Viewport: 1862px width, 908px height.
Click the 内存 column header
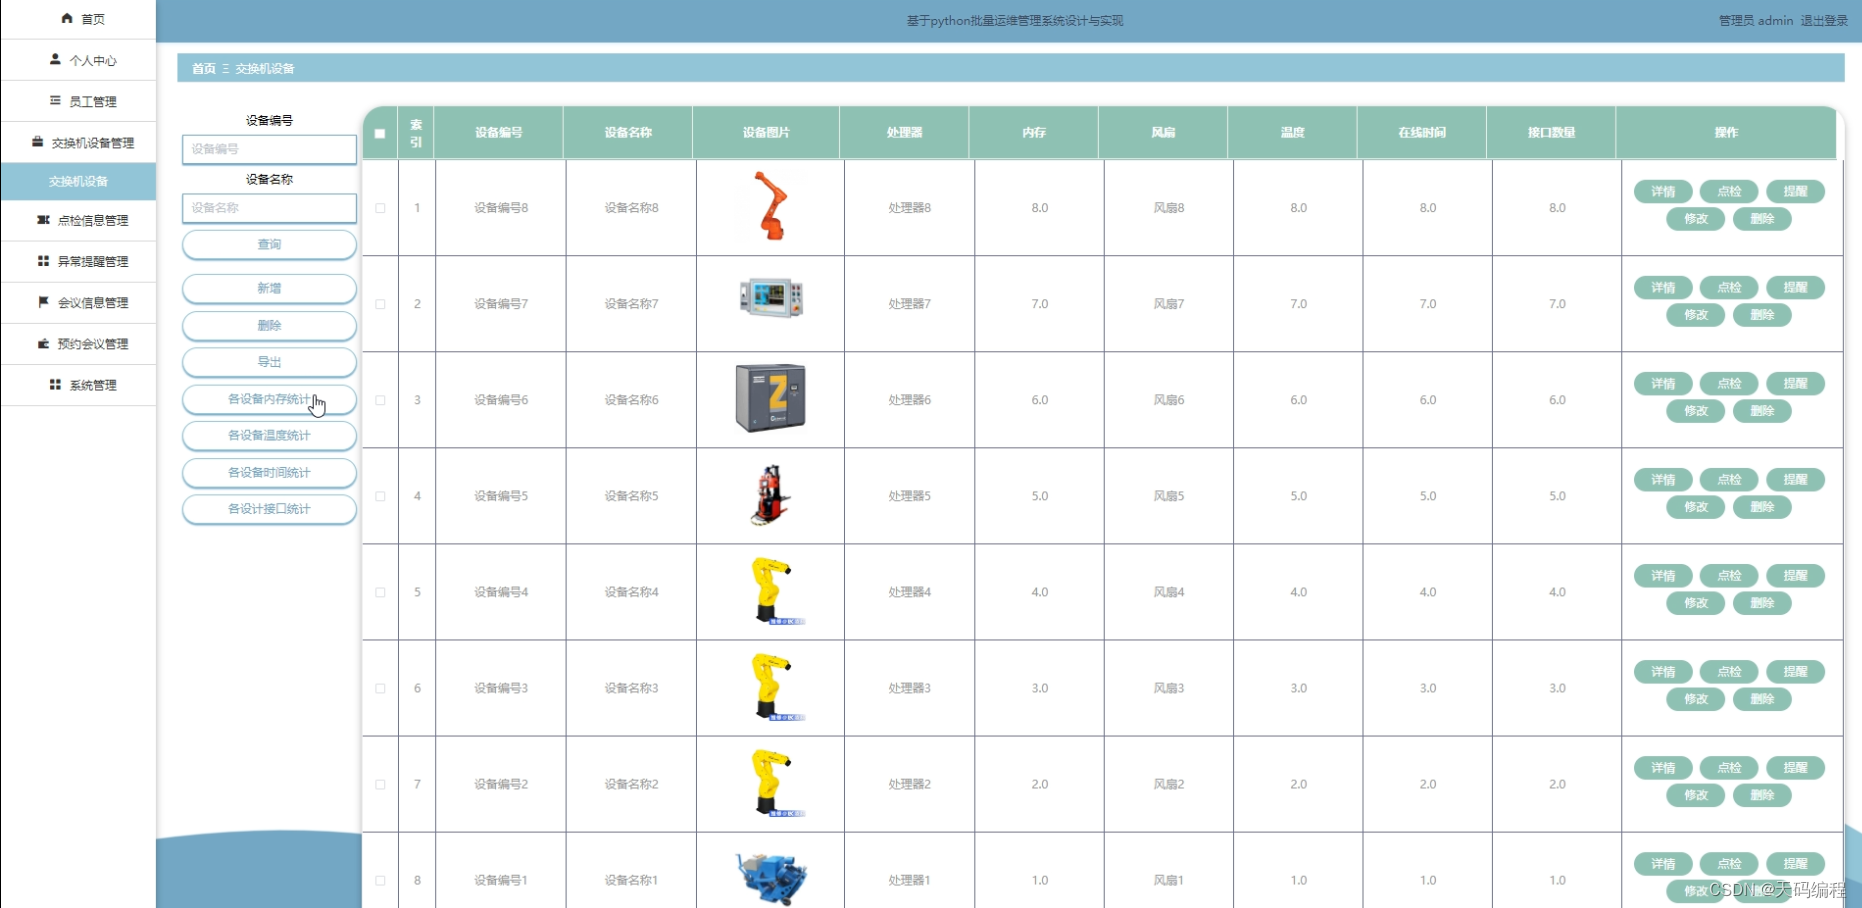(1034, 132)
